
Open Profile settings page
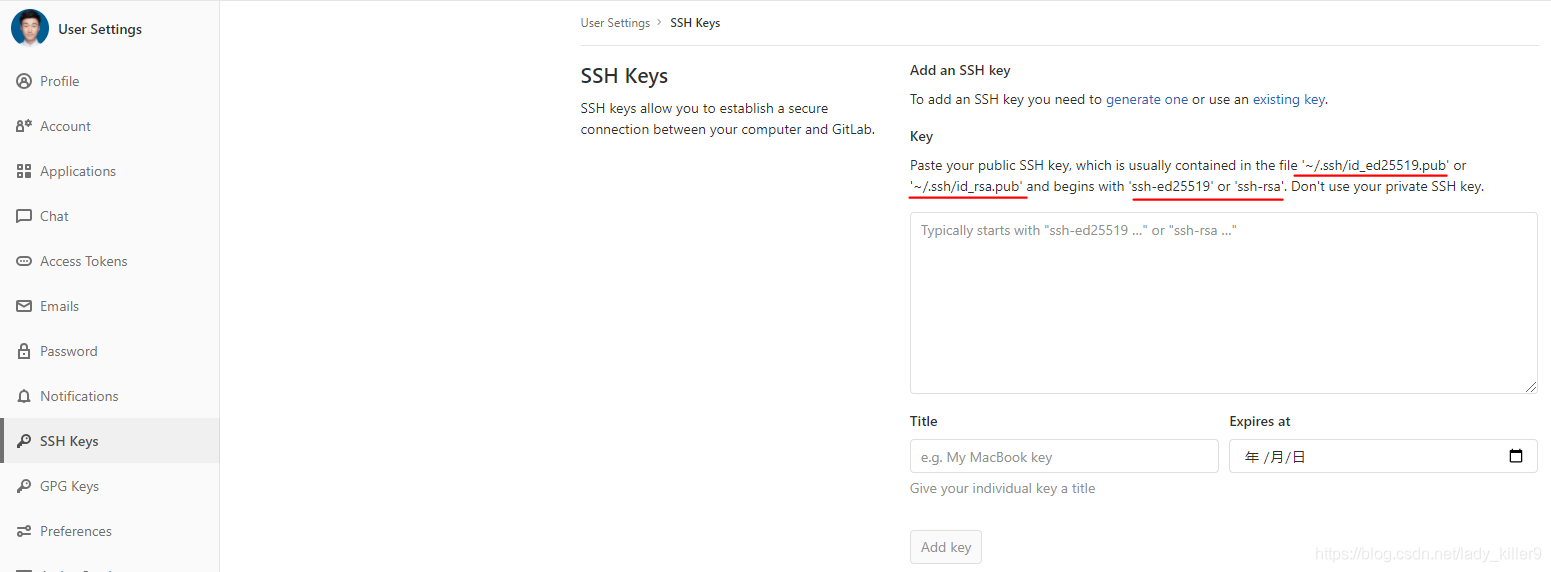click(x=110, y=81)
